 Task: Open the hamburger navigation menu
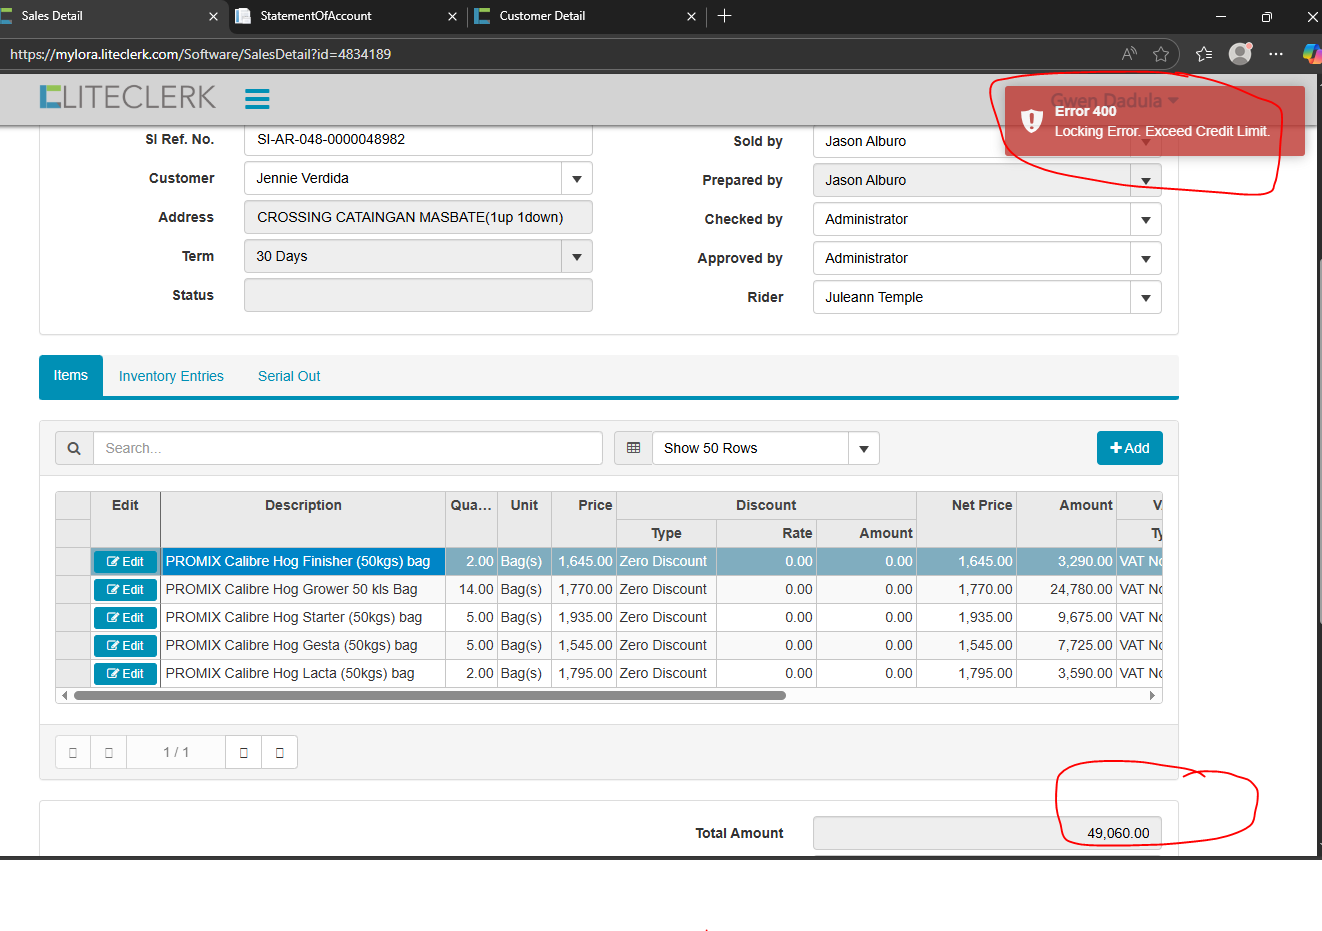257,98
